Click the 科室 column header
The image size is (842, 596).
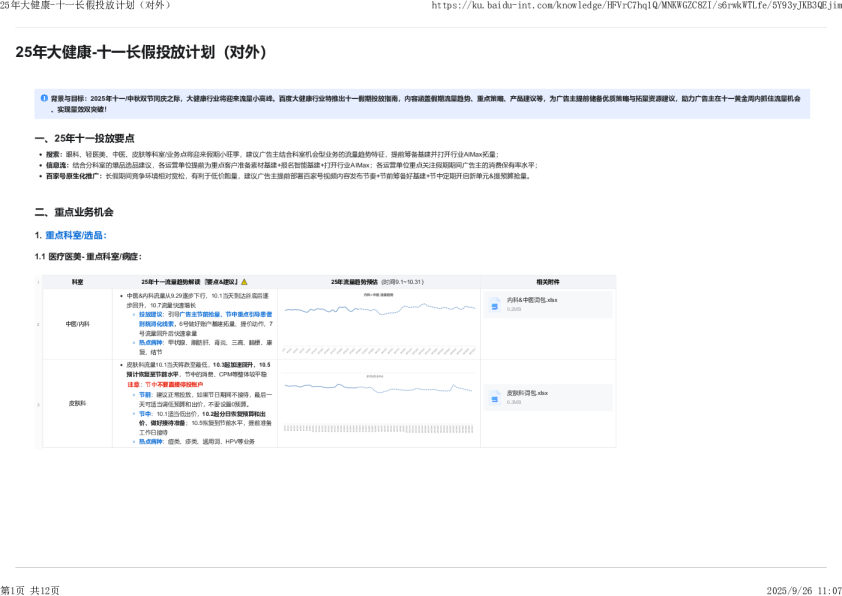tap(77, 282)
